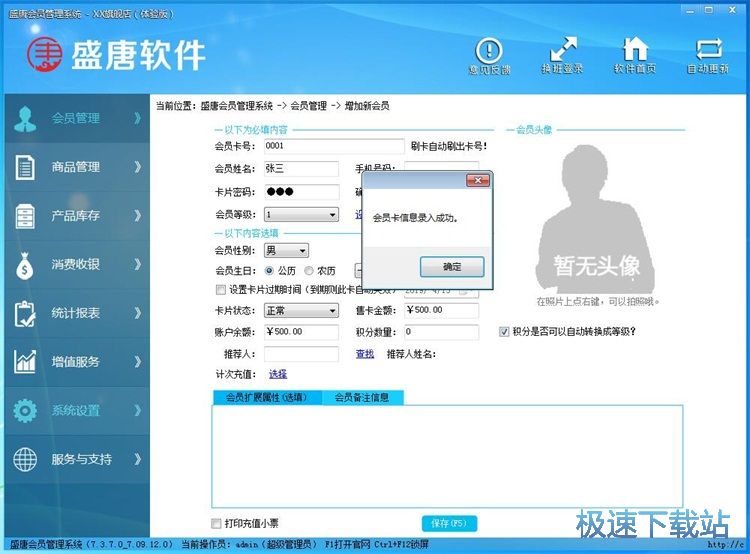
Task: Expand the 卡片状态 dropdown
Action: click(x=332, y=311)
